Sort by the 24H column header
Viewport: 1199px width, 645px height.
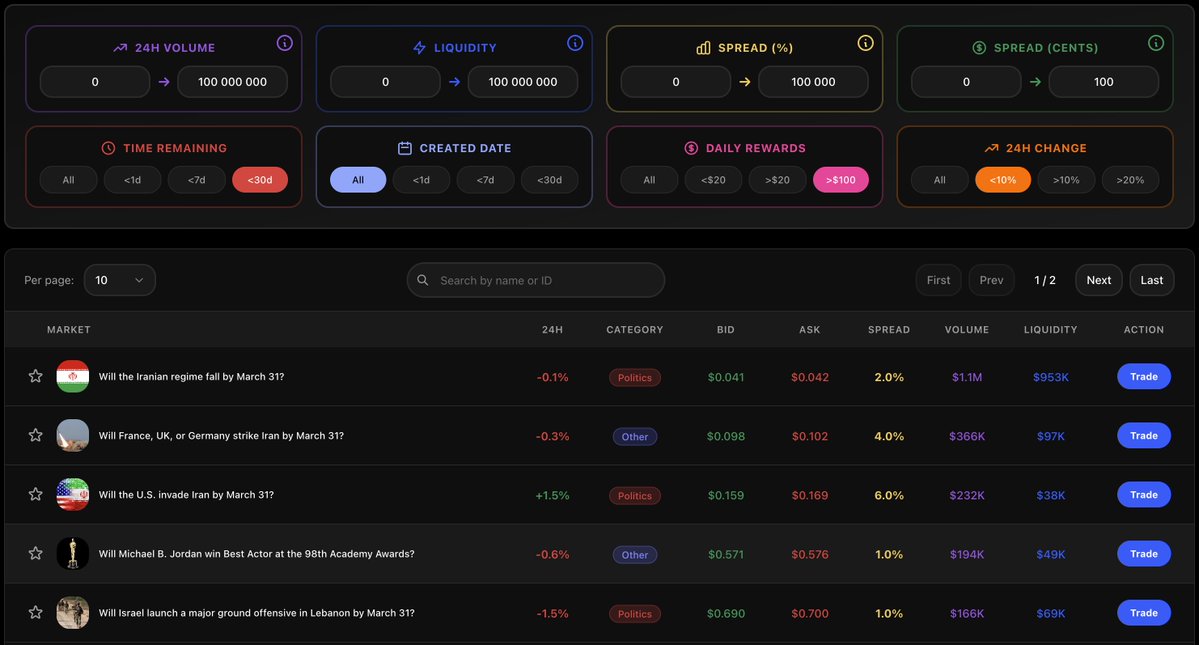[x=552, y=329]
